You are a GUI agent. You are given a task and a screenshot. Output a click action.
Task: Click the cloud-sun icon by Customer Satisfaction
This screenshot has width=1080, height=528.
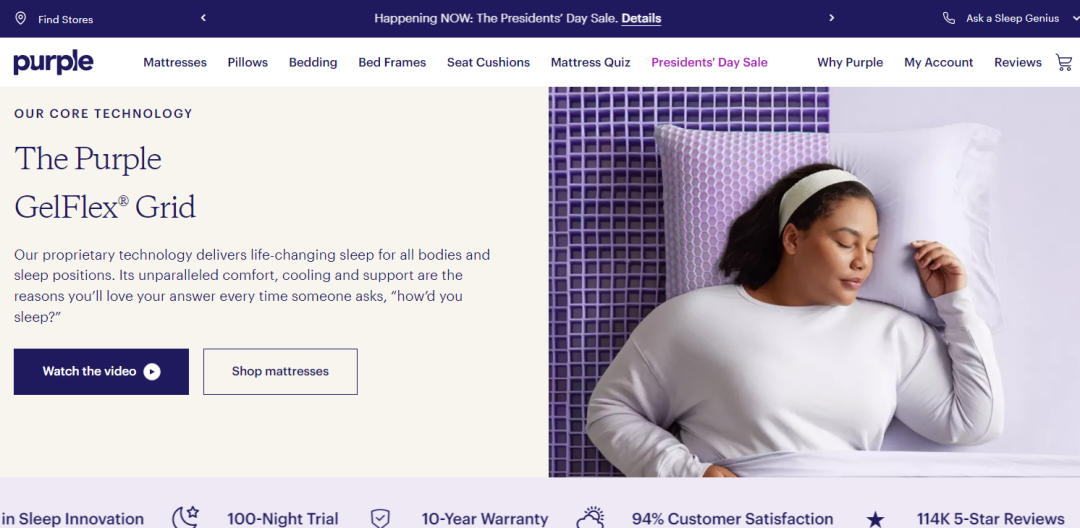click(x=590, y=518)
